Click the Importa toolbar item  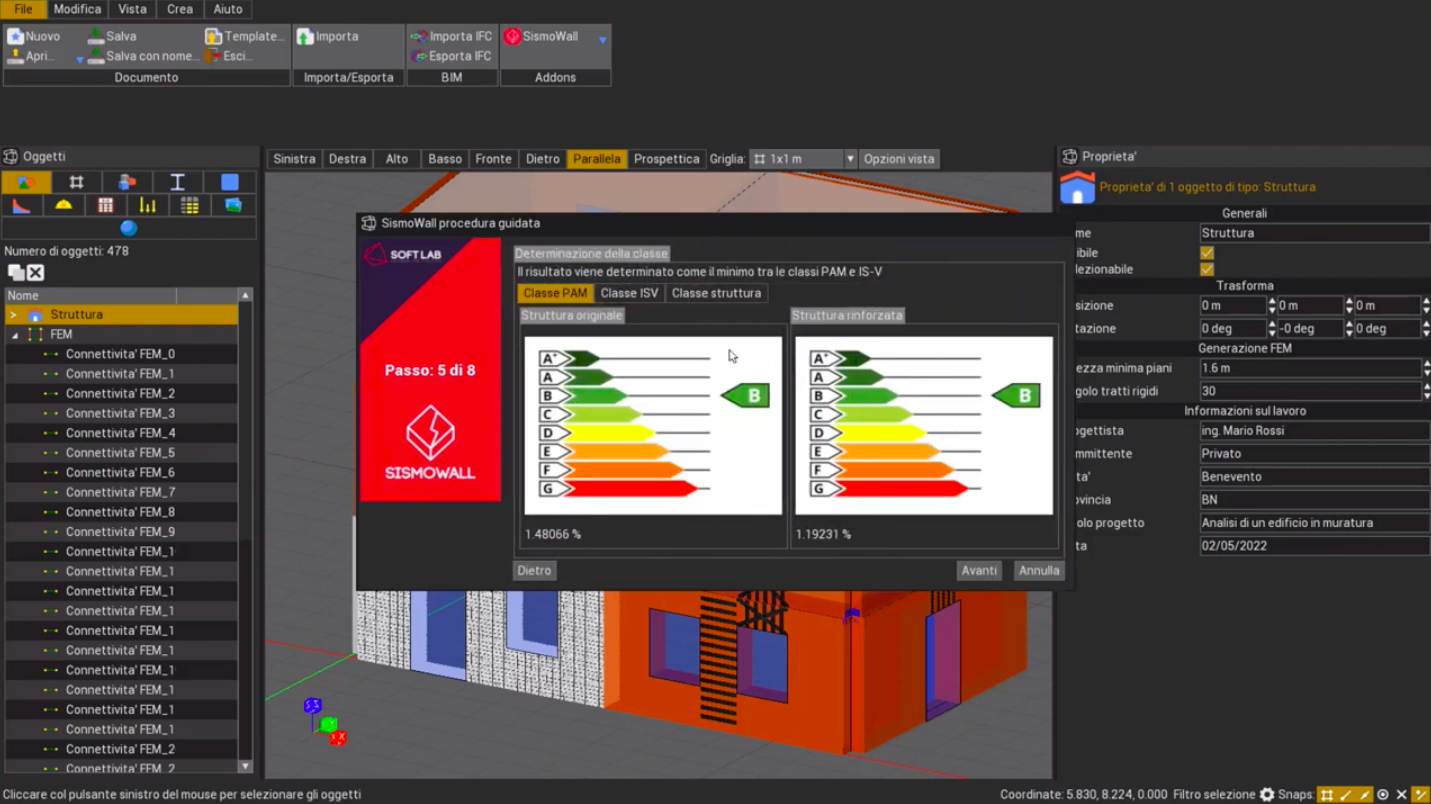[328, 36]
